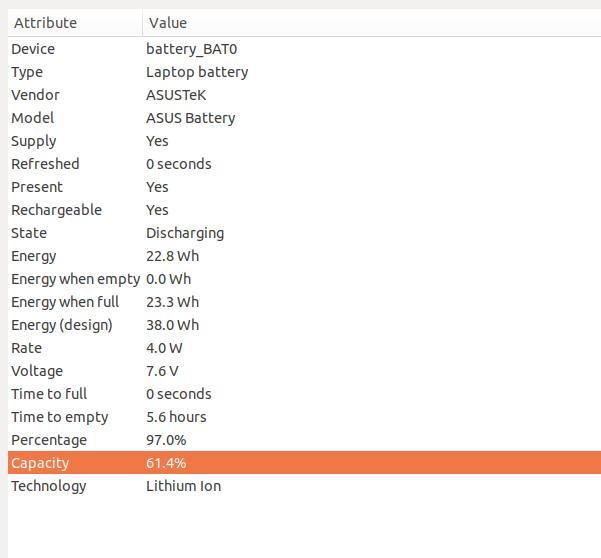The image size is (601, 558).
Task: Select the Energy when full row
Action: tap(304, 302)
